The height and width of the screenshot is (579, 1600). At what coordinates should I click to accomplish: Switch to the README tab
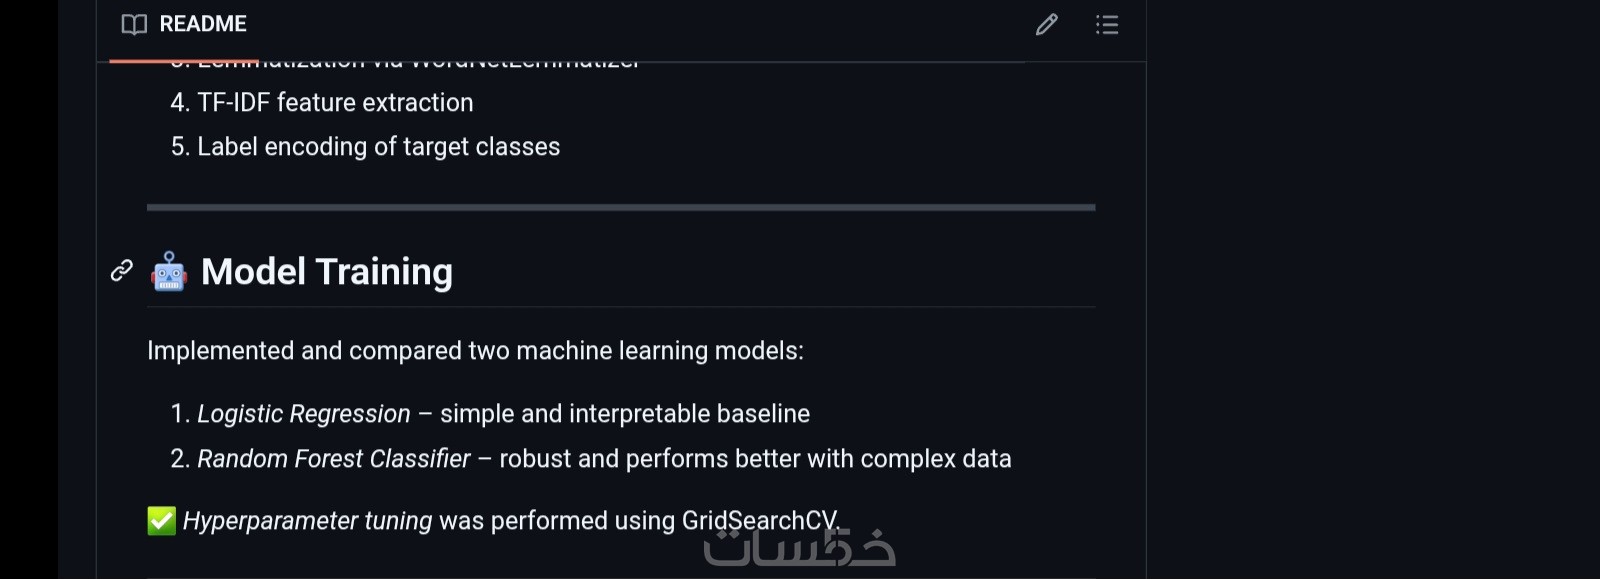point(202,25)
